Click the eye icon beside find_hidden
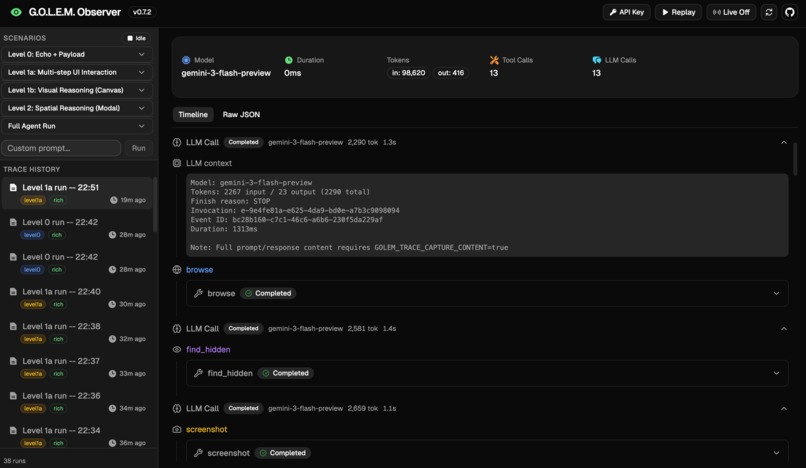Image resolution: width=806 pixels, height=468 pixels. click(x=177, y=349)
